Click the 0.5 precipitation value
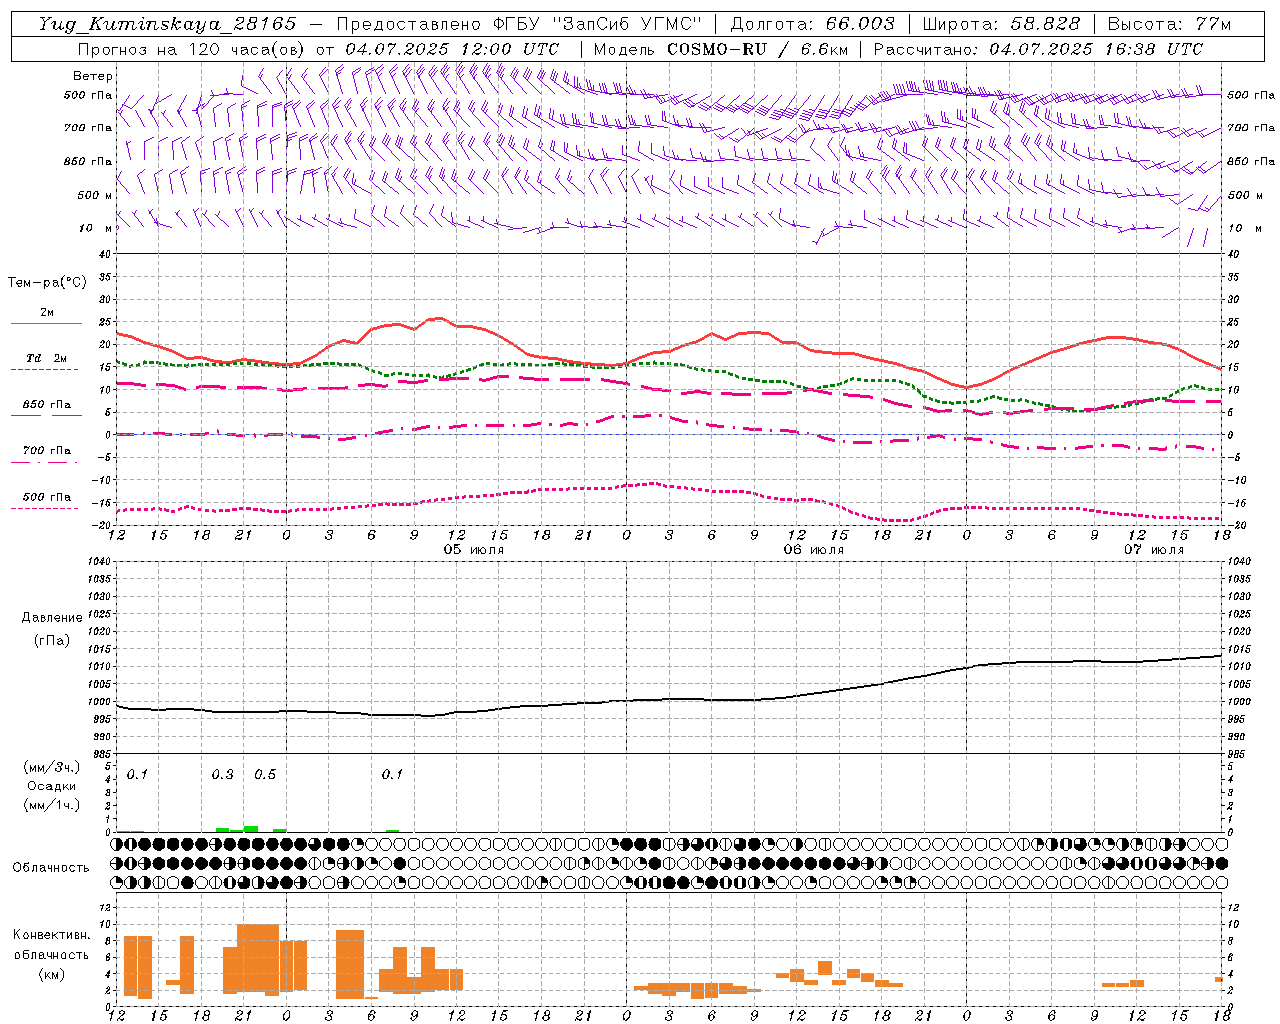The width and height of the screenshot is (1280, 1024). point(265,775)
